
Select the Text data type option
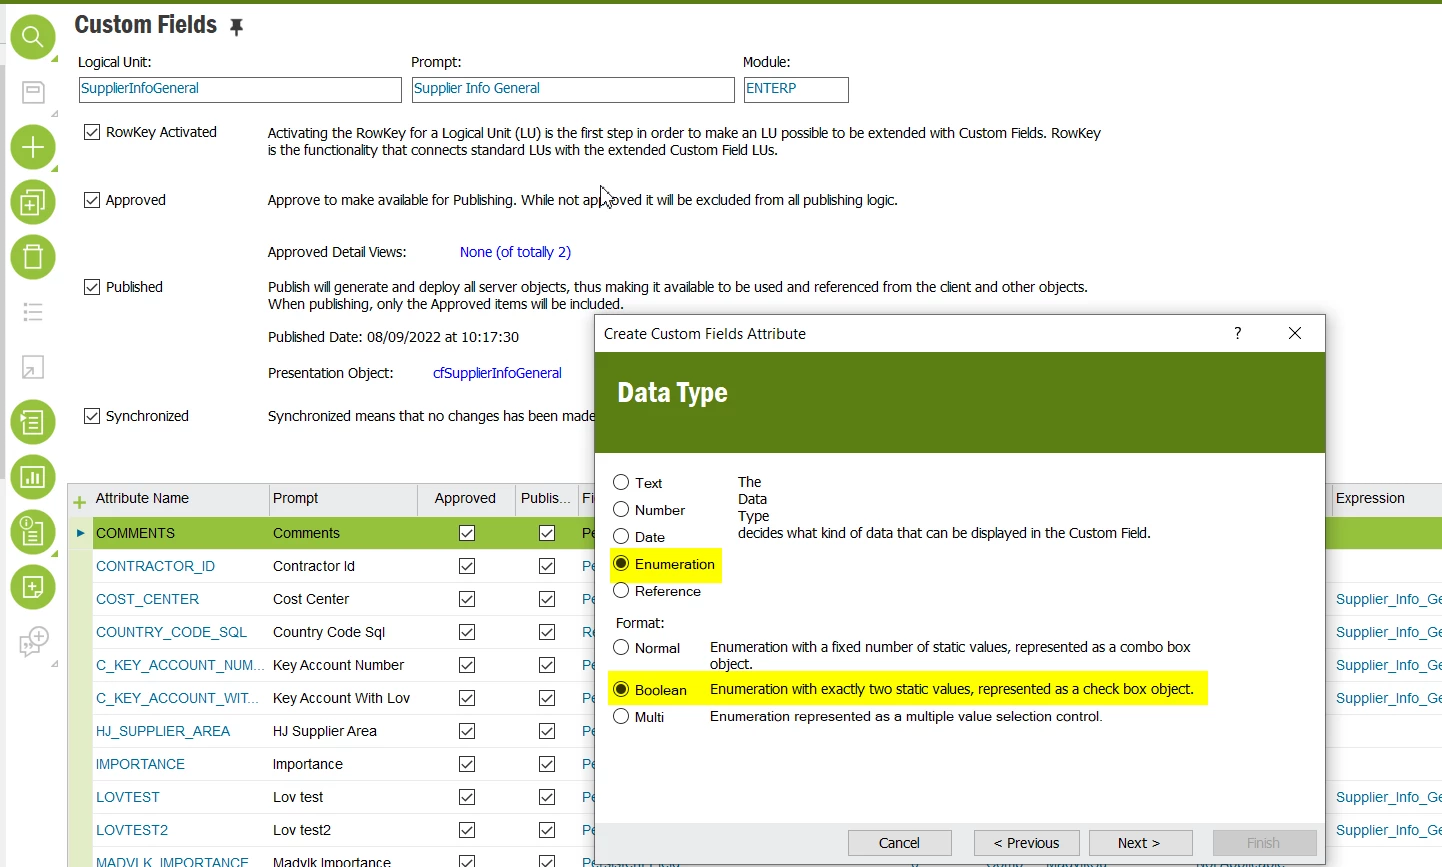coord(621,482)
